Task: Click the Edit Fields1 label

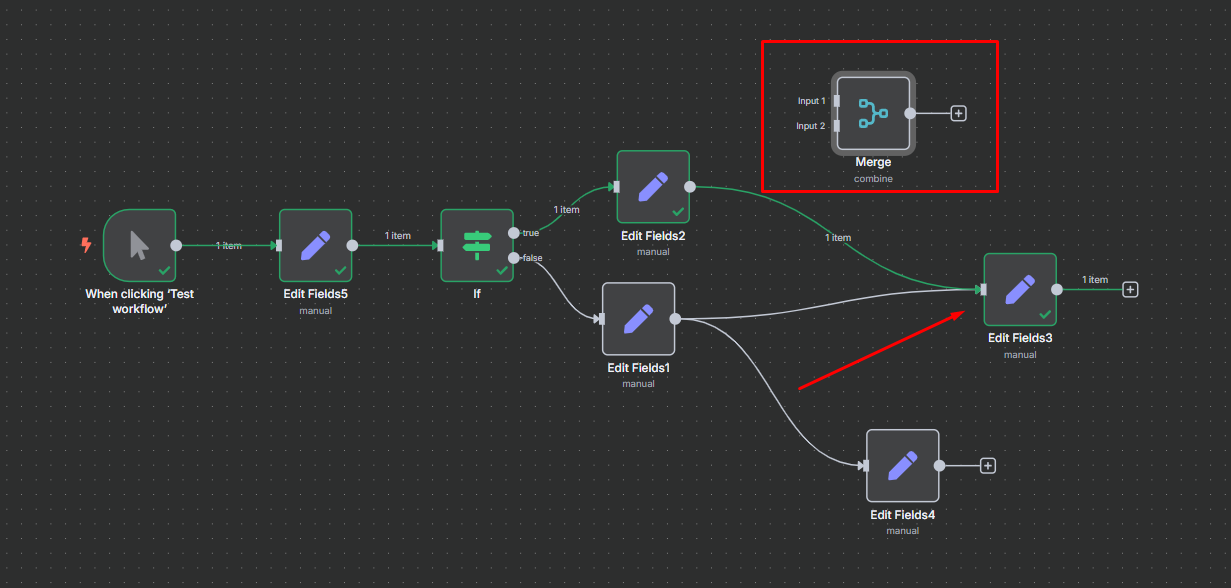Action: coord(638,368)
